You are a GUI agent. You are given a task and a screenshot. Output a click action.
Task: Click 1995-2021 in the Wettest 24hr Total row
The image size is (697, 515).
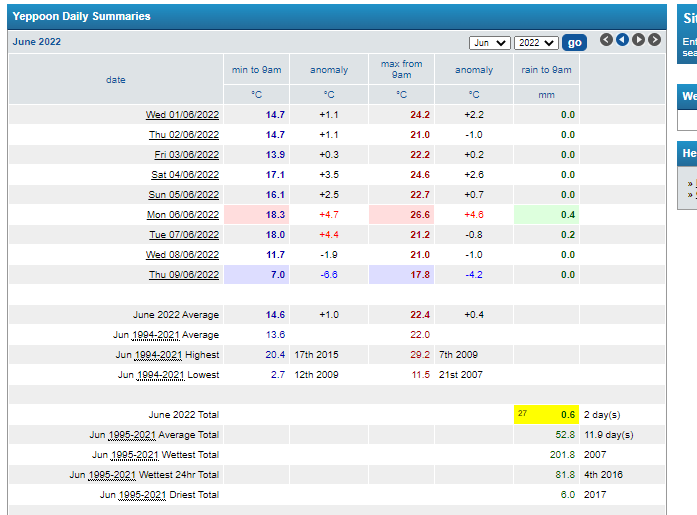point(111,475)
